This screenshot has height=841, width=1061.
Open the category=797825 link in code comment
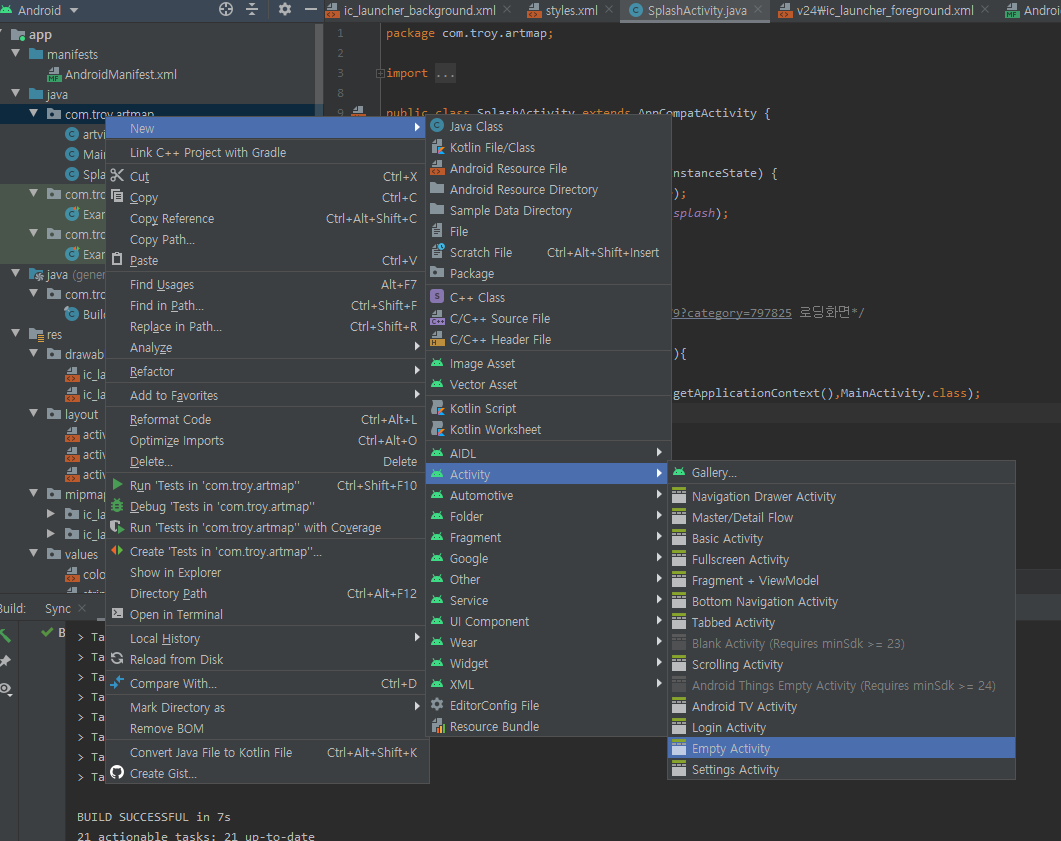[732, 313]
